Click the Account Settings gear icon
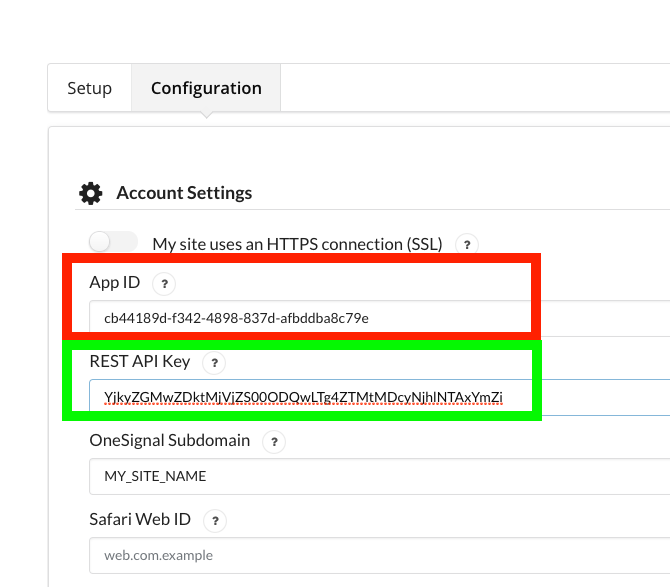The image size is (670, 587). [91, 193]
